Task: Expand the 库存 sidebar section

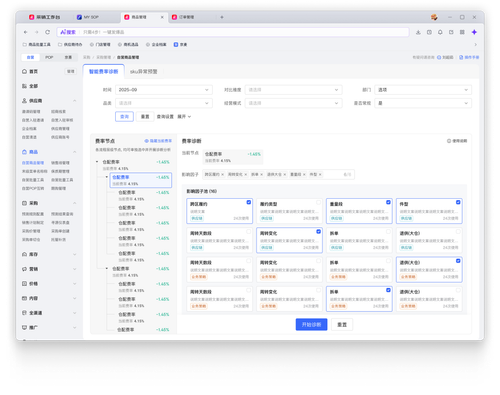Action: (x=75, y=254)
